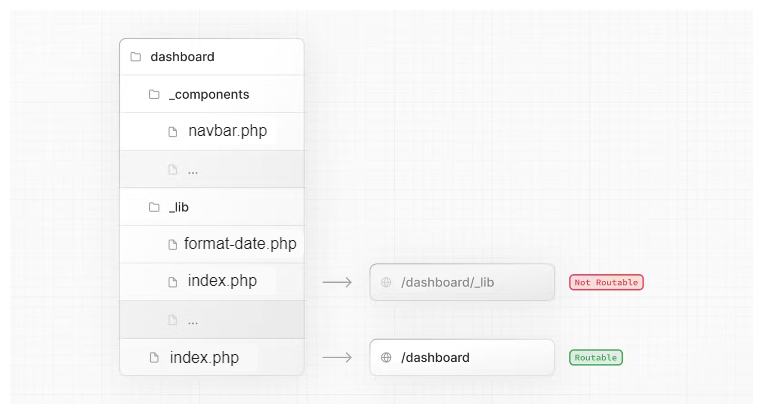Click the _lib folder icon
The width and height of the screenshot is (762, 414).
coord(154,207)
